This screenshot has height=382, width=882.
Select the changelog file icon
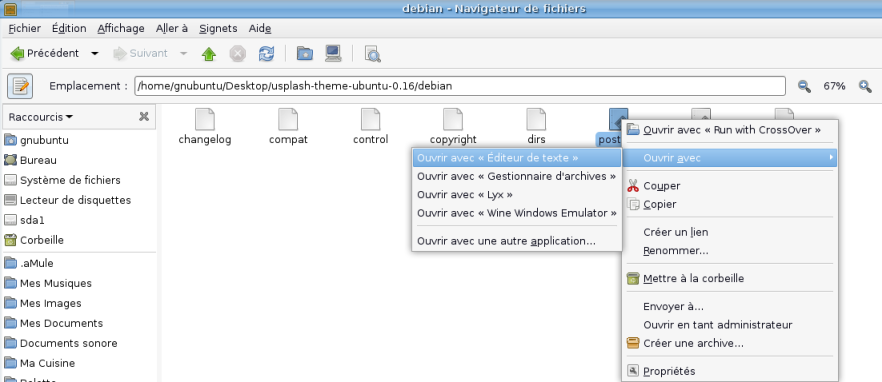point(205,120)
